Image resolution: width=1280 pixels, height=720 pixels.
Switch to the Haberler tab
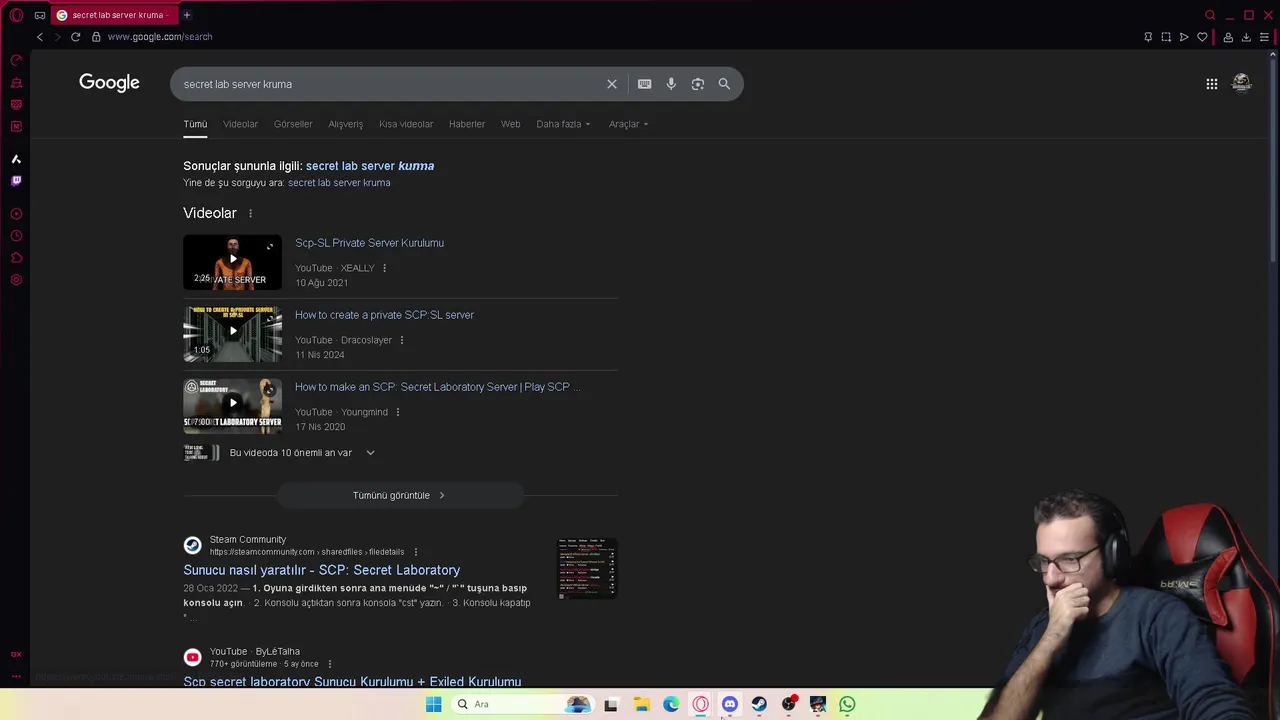tap(467, 124)
